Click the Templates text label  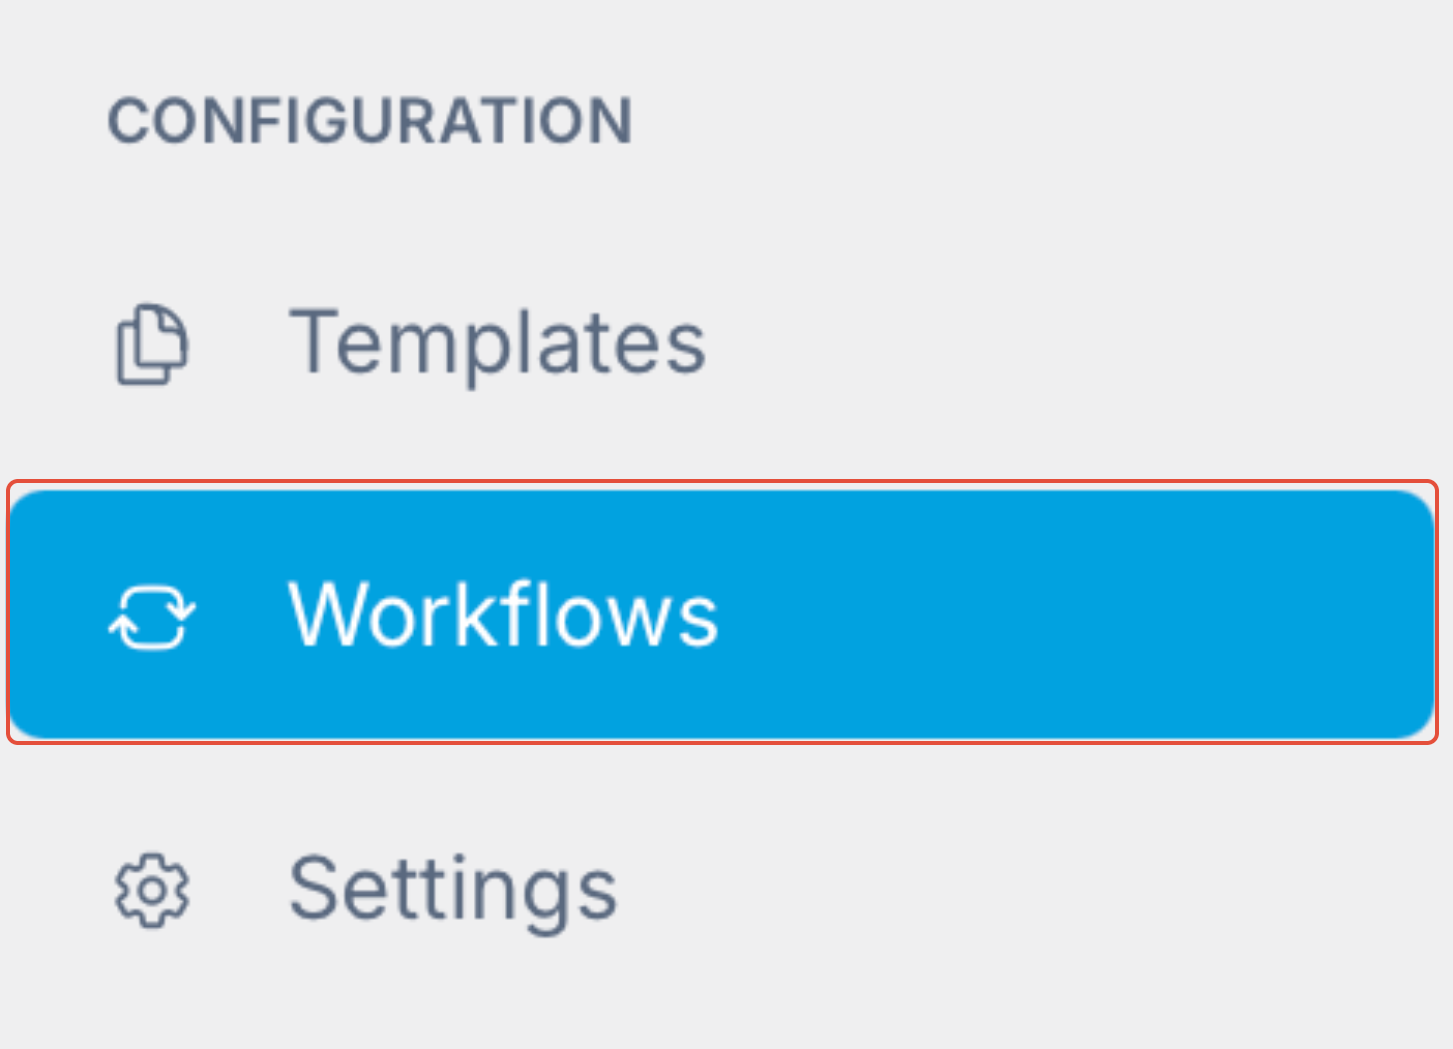tap(497, 344)
